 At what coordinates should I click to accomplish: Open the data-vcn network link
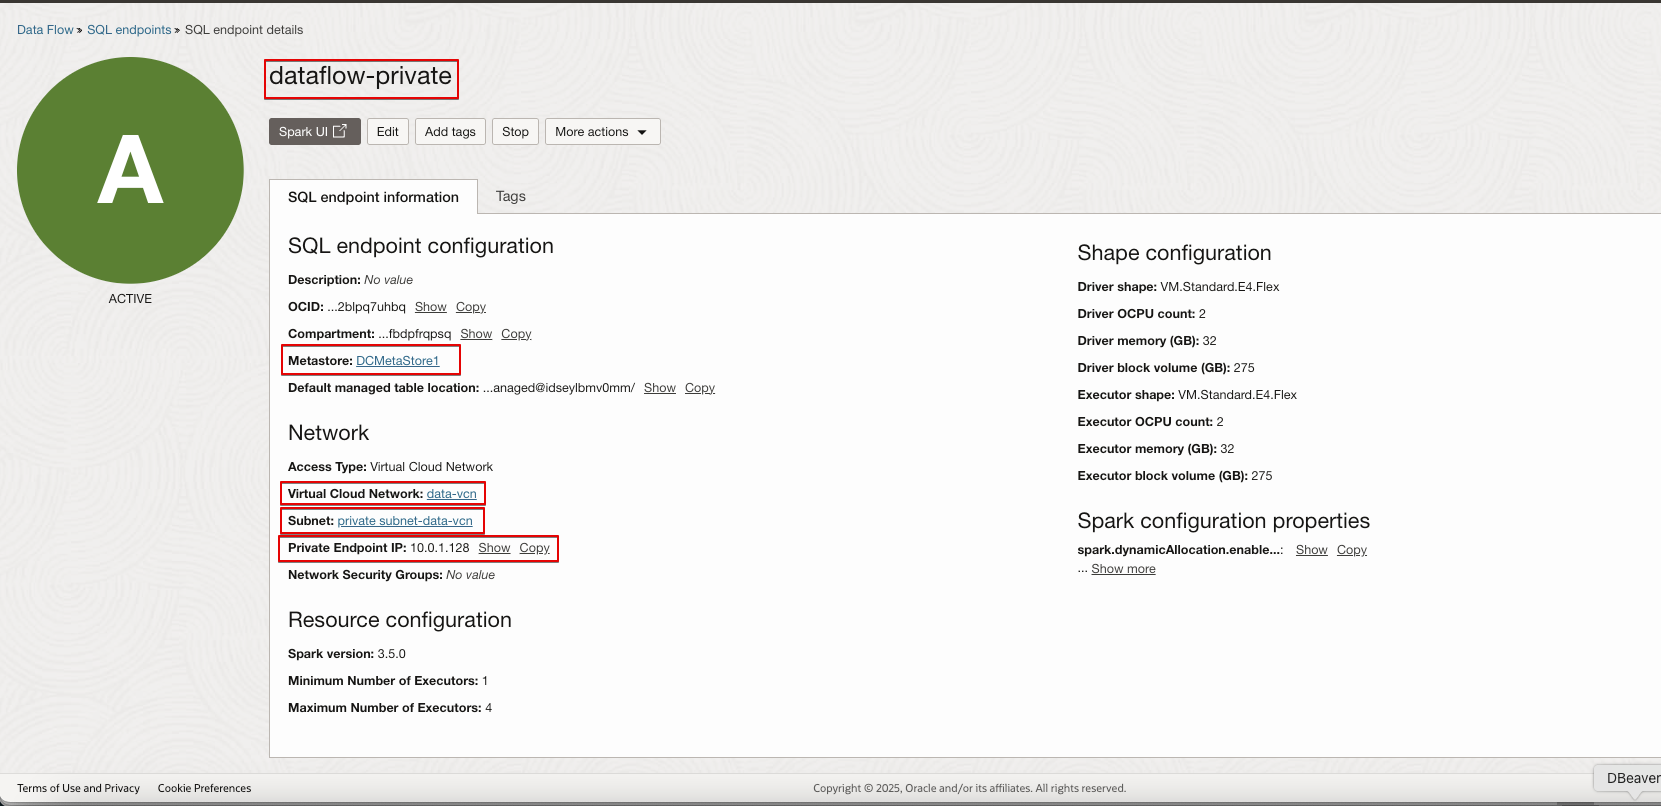click(x=451, y=494)
